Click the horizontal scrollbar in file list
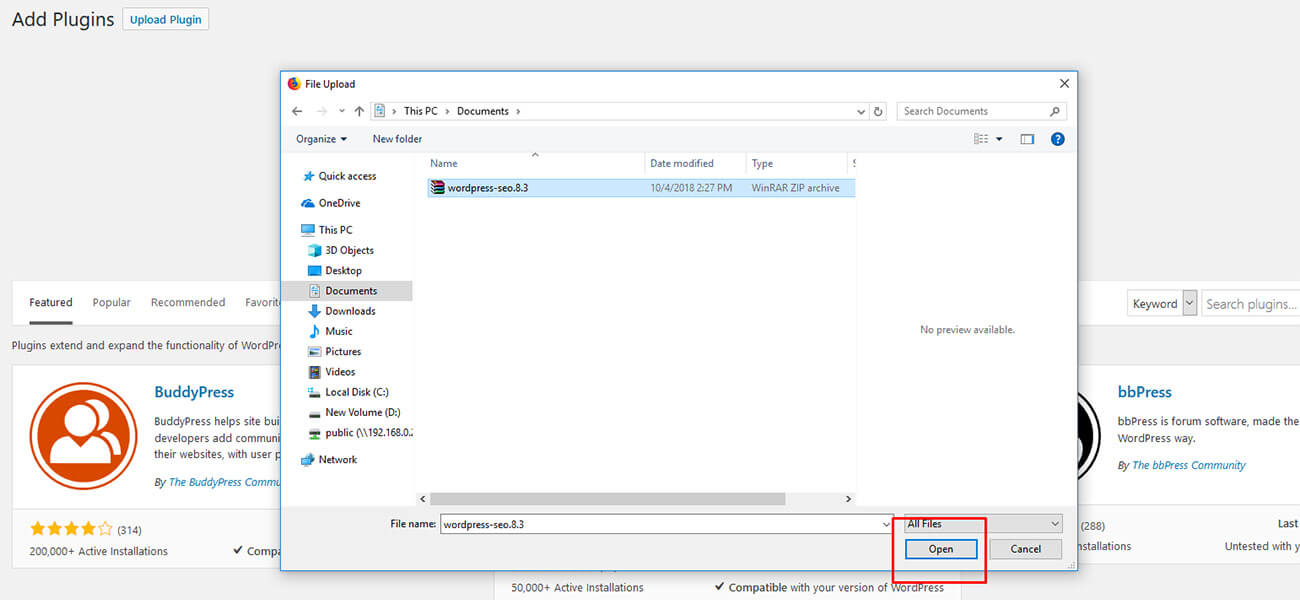 coord(608,499)
